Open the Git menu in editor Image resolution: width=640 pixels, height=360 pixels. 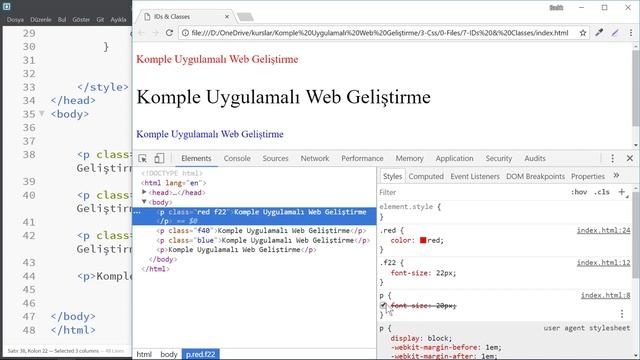coord(100,19)
